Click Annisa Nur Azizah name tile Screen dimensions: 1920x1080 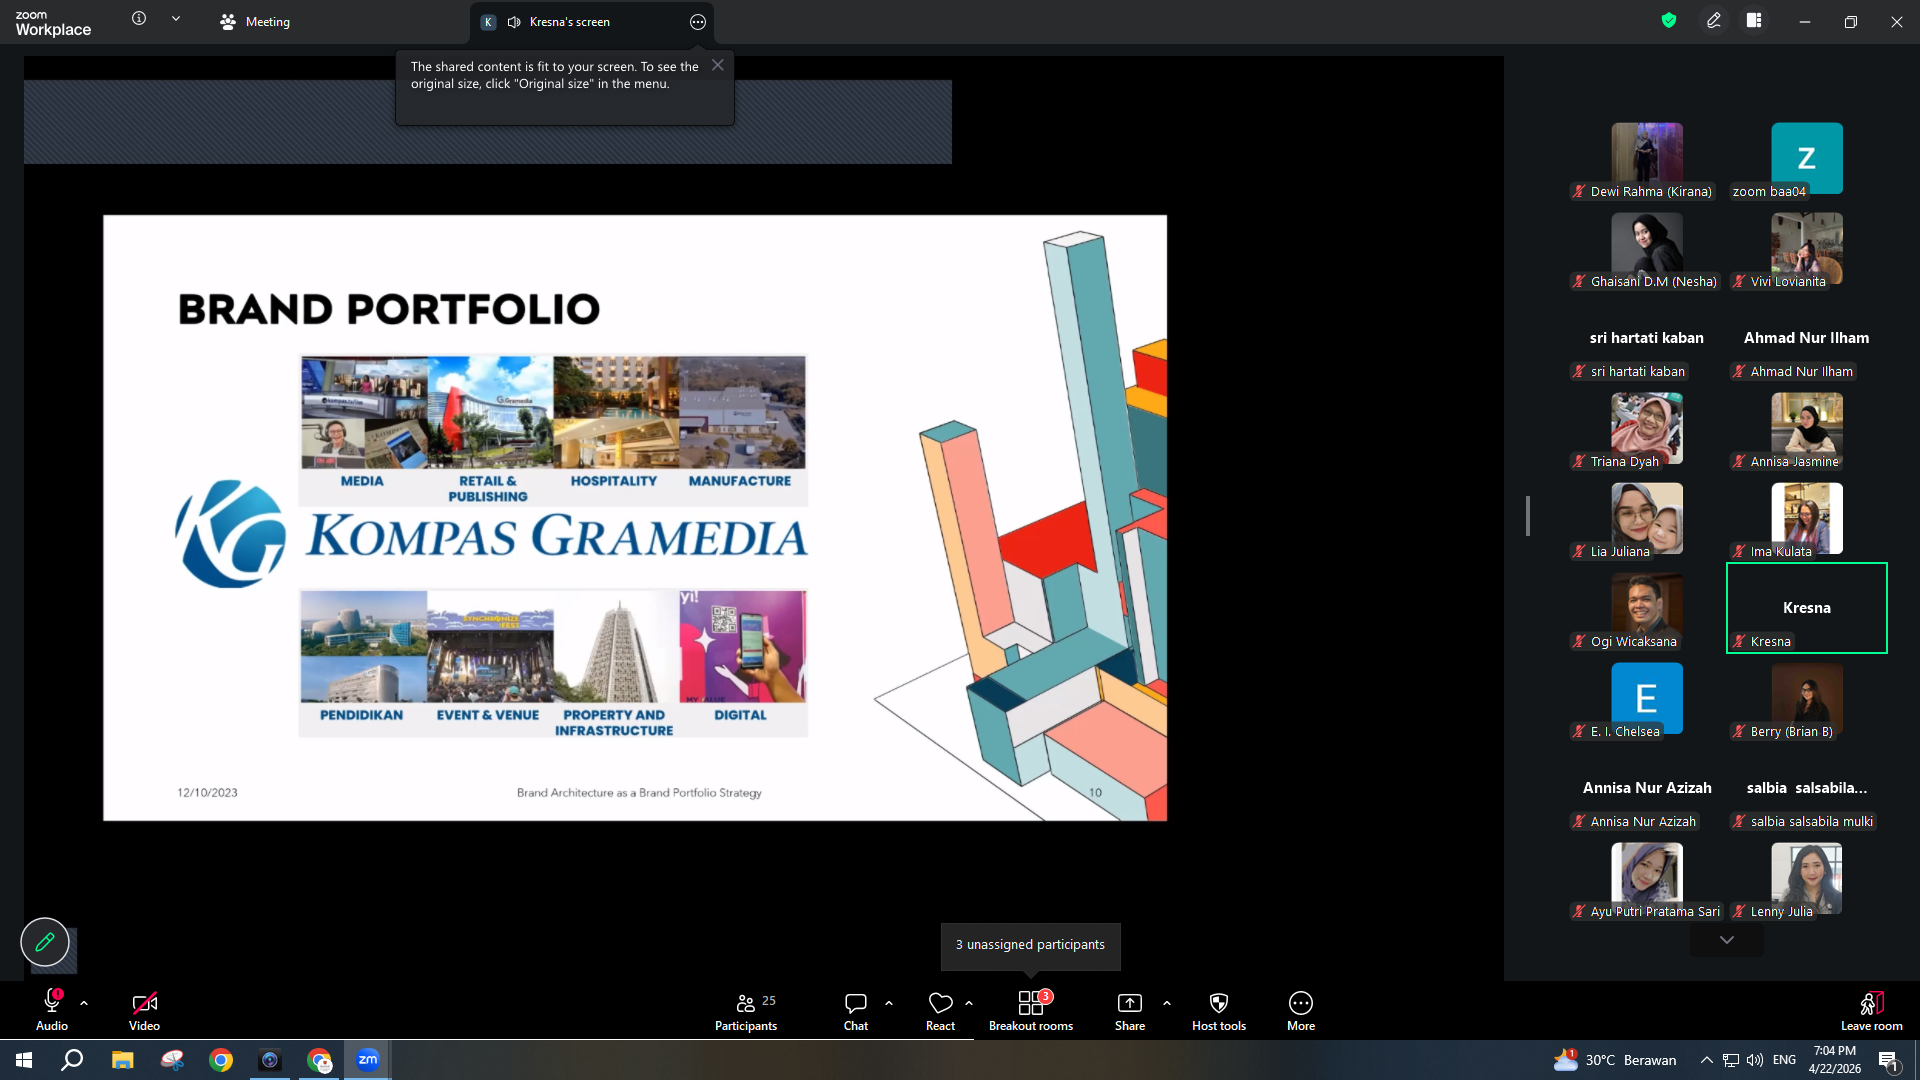(1647, 788)
